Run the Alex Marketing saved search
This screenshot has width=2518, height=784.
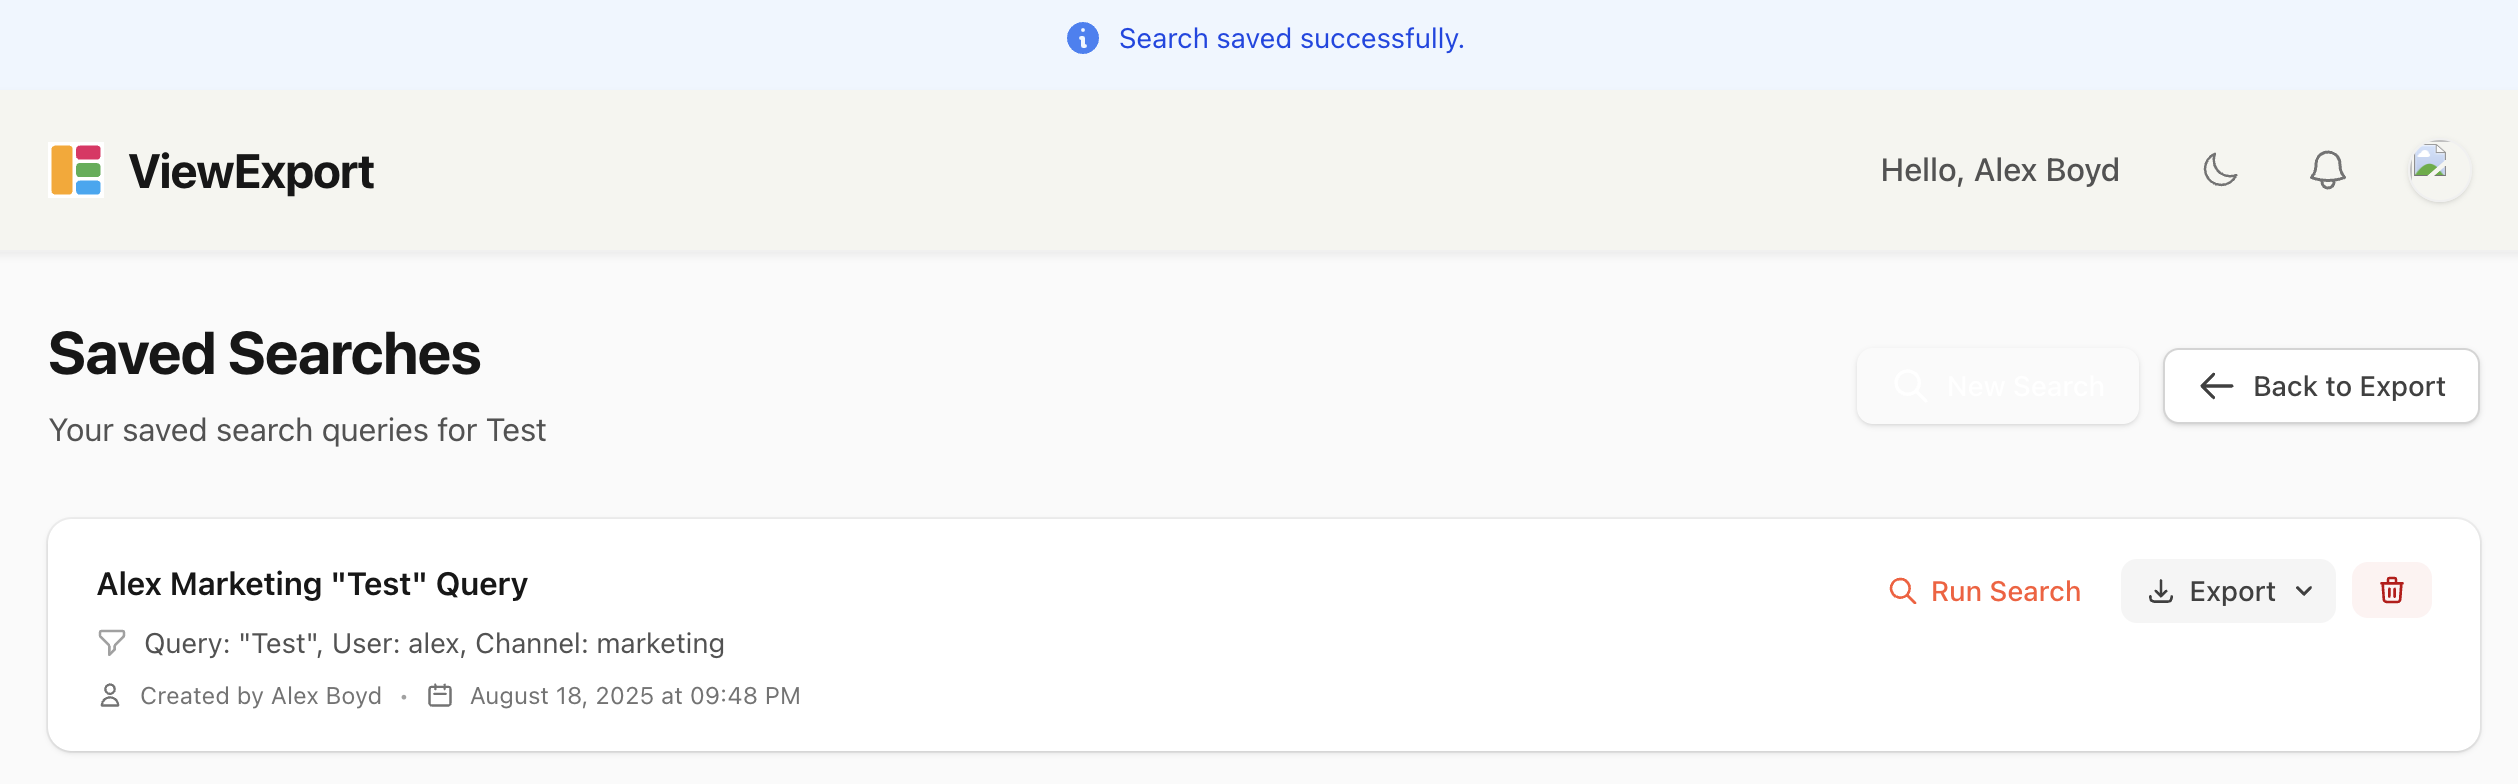(1985, 591)
